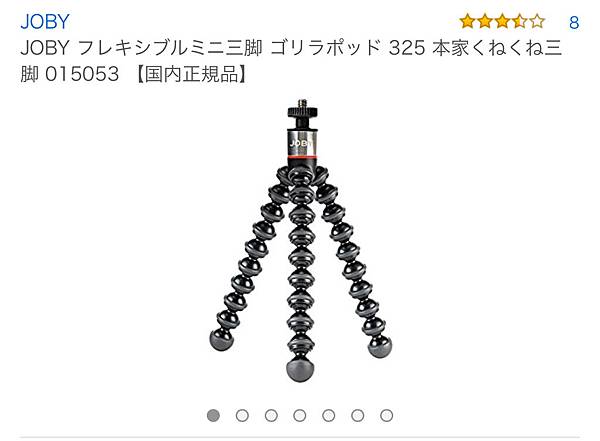The width and height of the screenshot is (600, 441).
Task: Select the middle fourth image dot
Action: coord(300,415)
